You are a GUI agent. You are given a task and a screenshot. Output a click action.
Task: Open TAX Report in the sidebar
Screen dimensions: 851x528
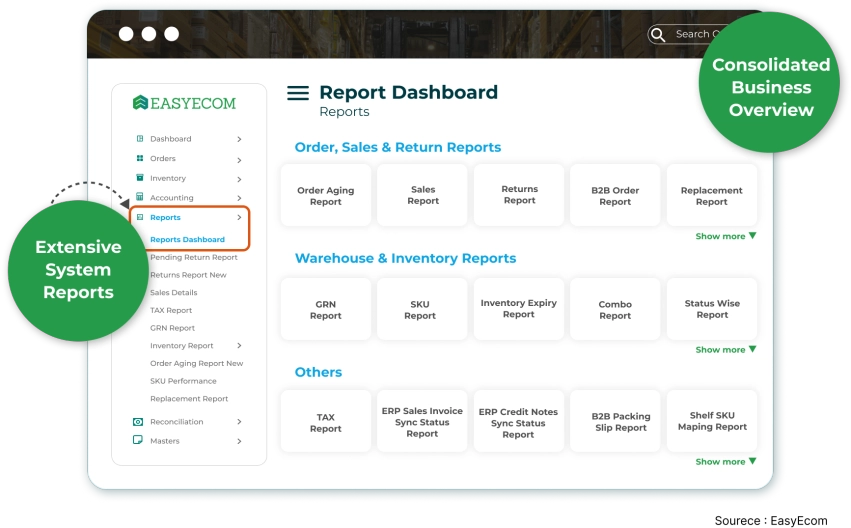pos(171,310)
